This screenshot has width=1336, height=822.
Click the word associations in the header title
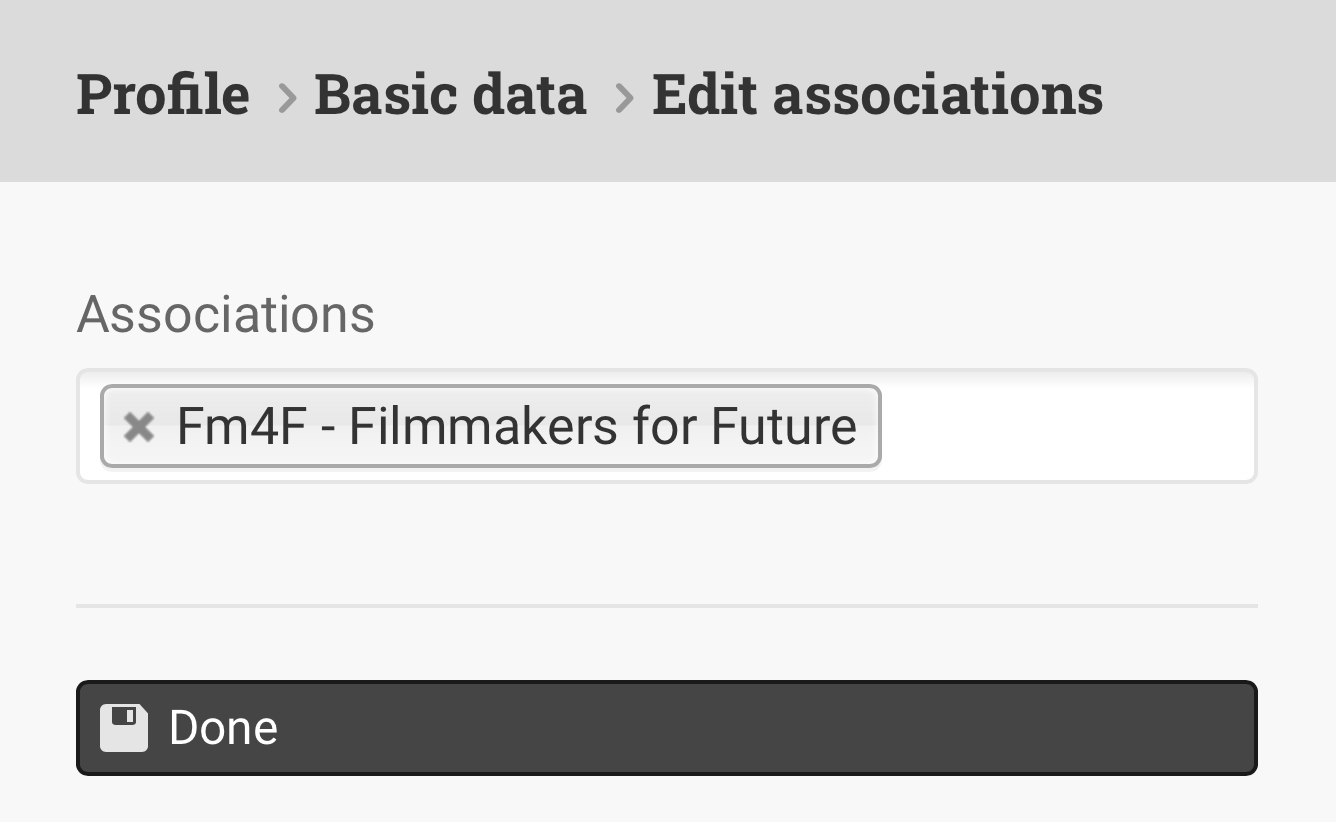click(938, 95)
